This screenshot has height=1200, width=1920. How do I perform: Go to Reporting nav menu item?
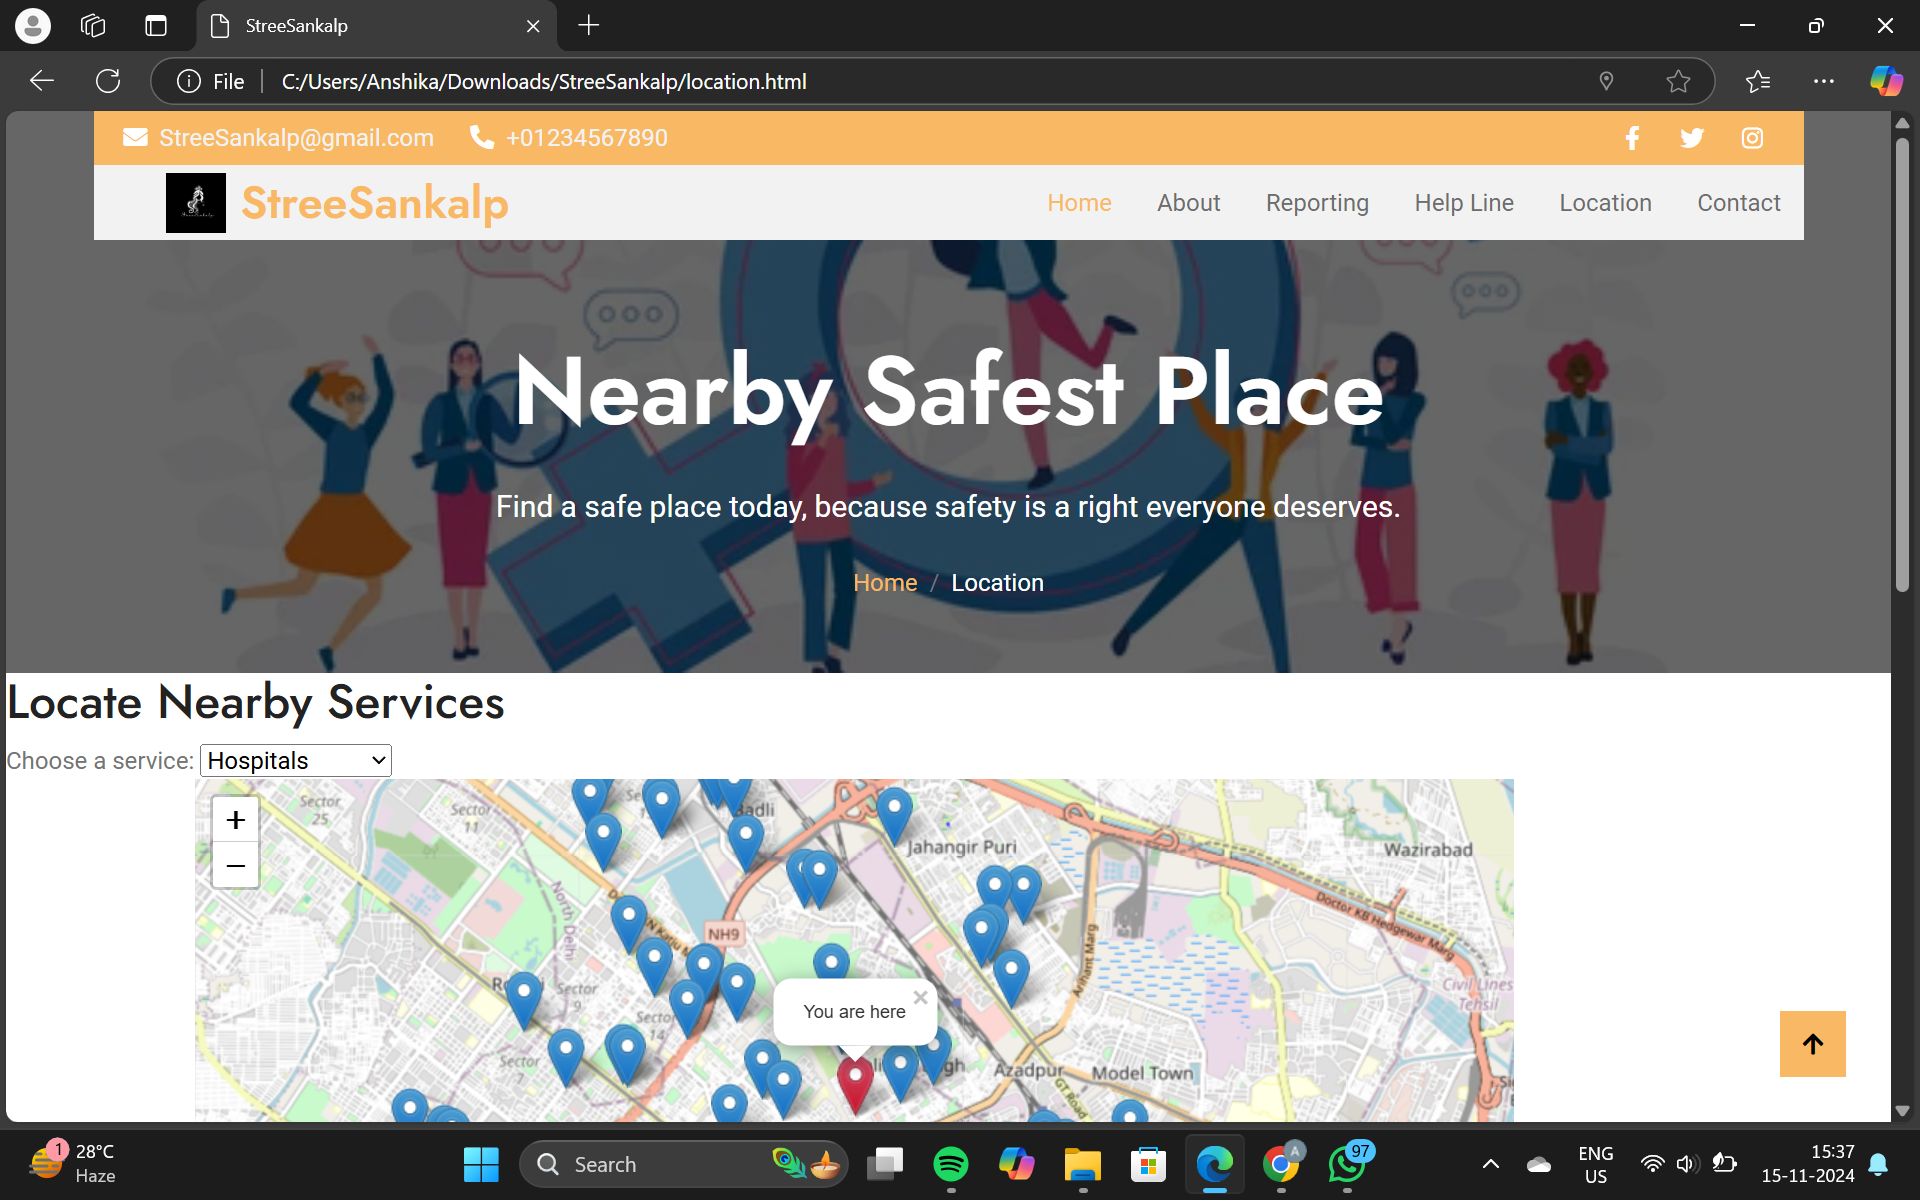(1317, 203)
